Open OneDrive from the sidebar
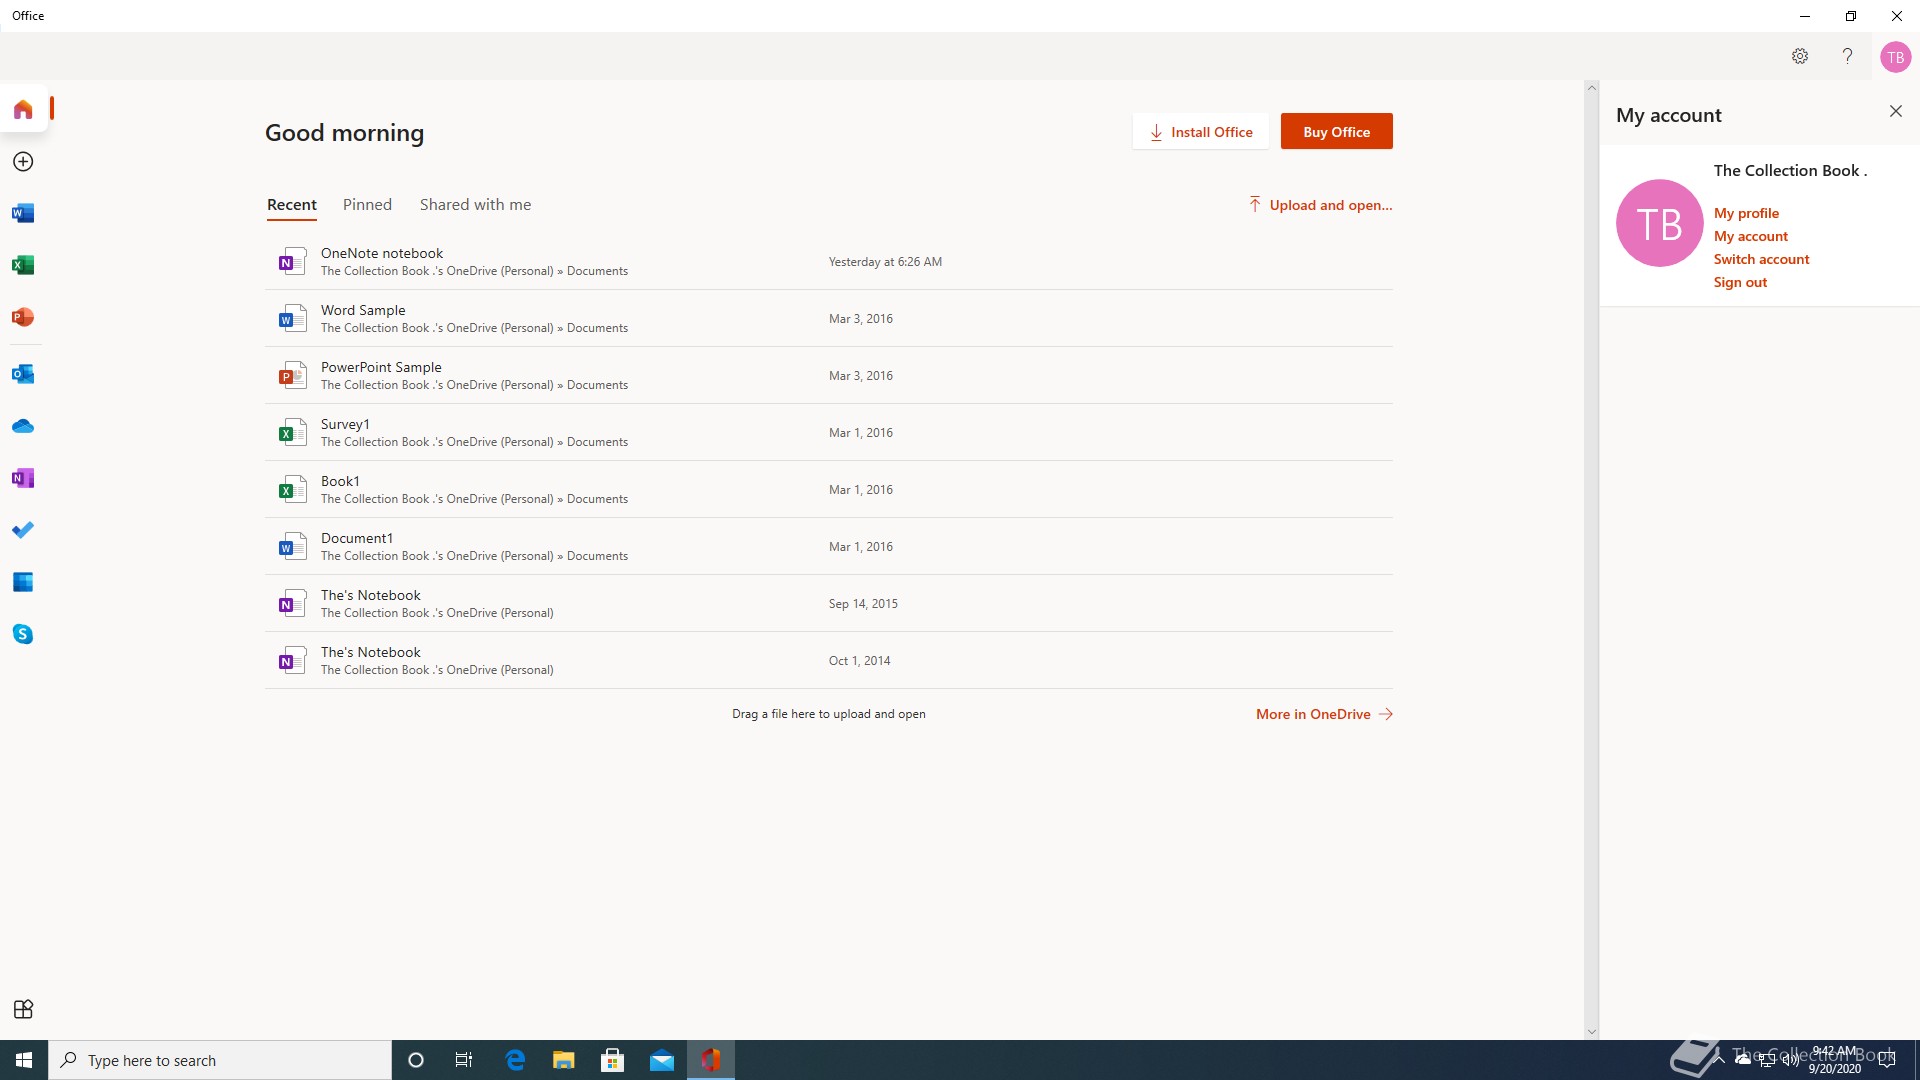The height and width of the screenshot is (1080, 1920). 23,426
